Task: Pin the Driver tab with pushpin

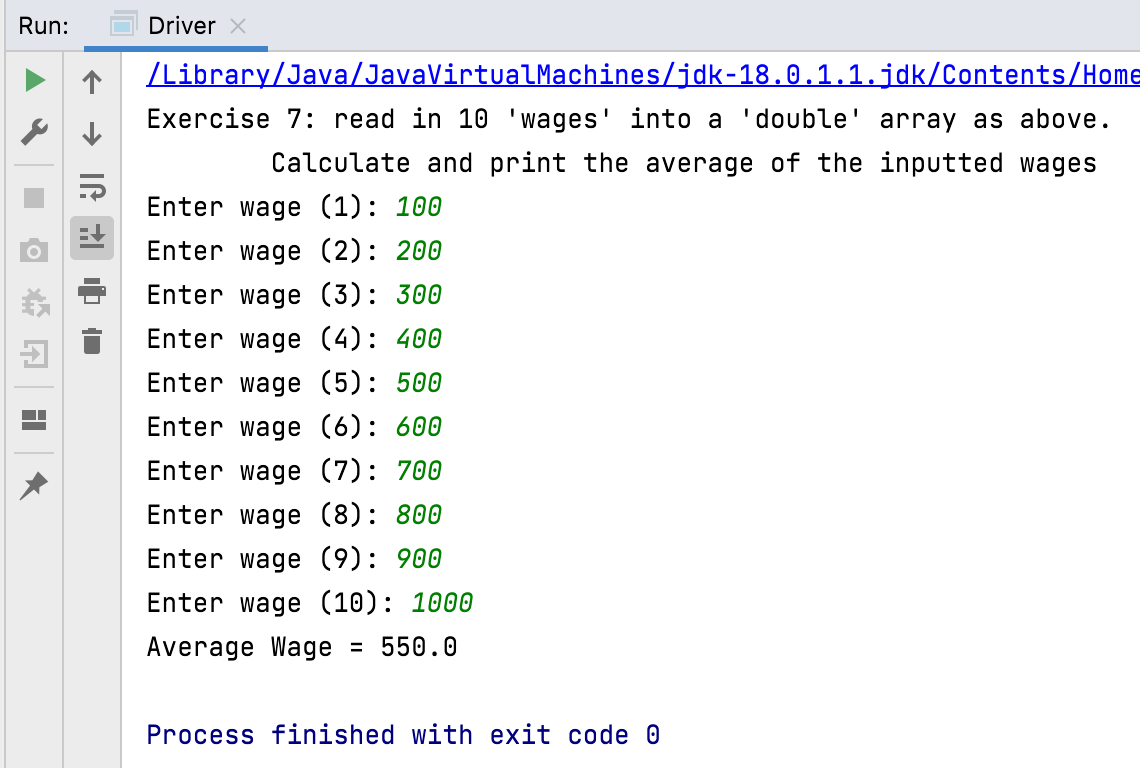Action: pos(35,486)
